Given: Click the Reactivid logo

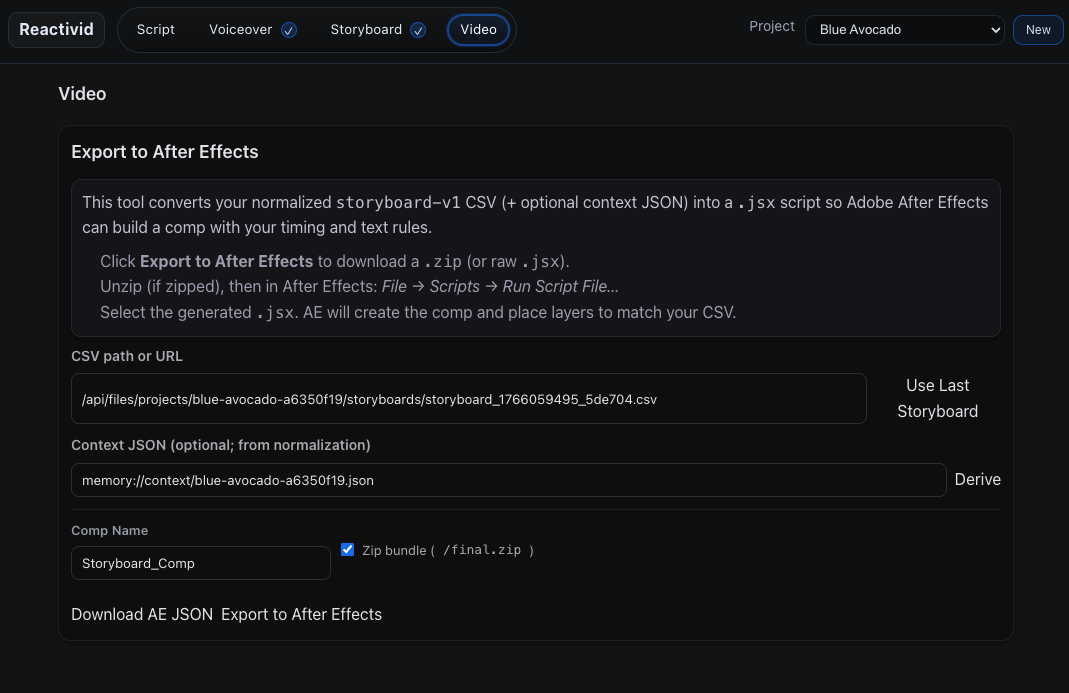Looking at the screenshot, I should [x=56, y=29].
